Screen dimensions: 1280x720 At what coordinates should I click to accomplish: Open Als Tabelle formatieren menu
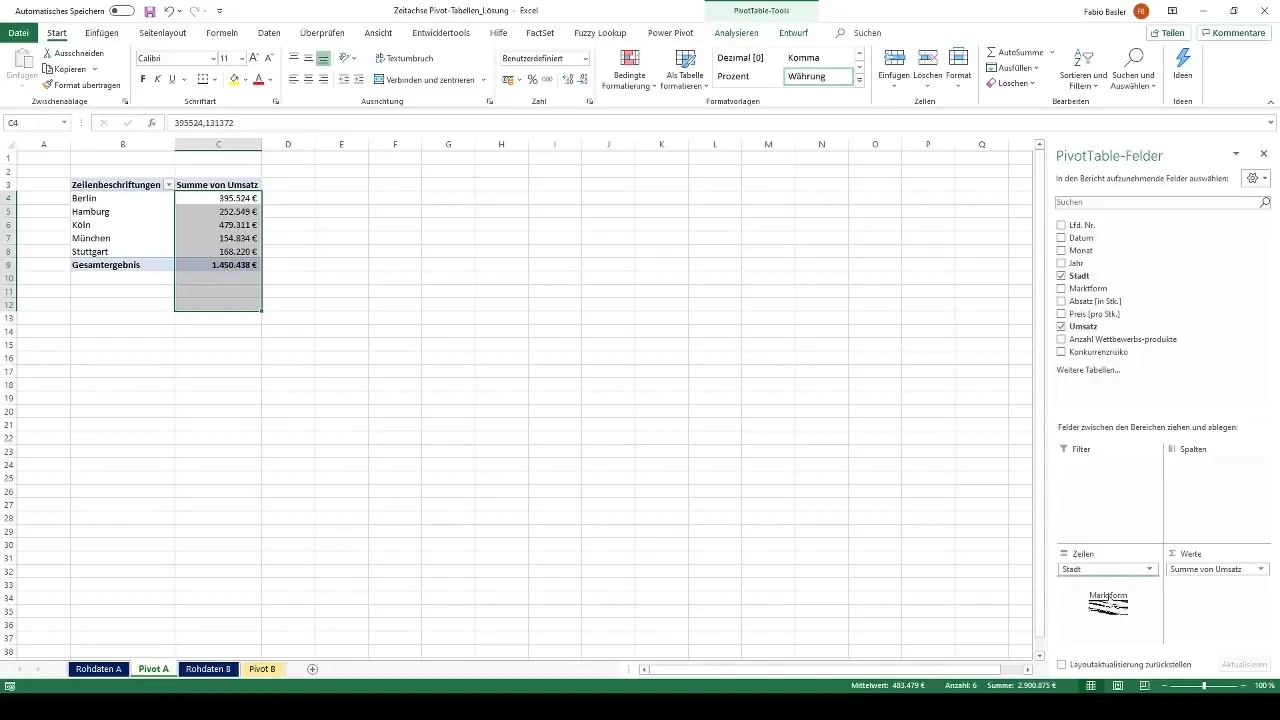tap(685, 68)
